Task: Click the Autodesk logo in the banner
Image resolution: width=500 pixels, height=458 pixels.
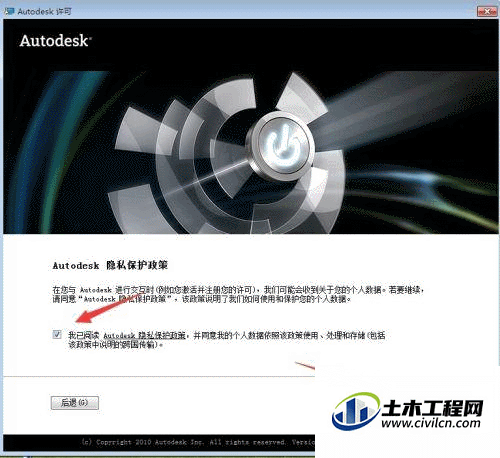Action: point(55,41)
